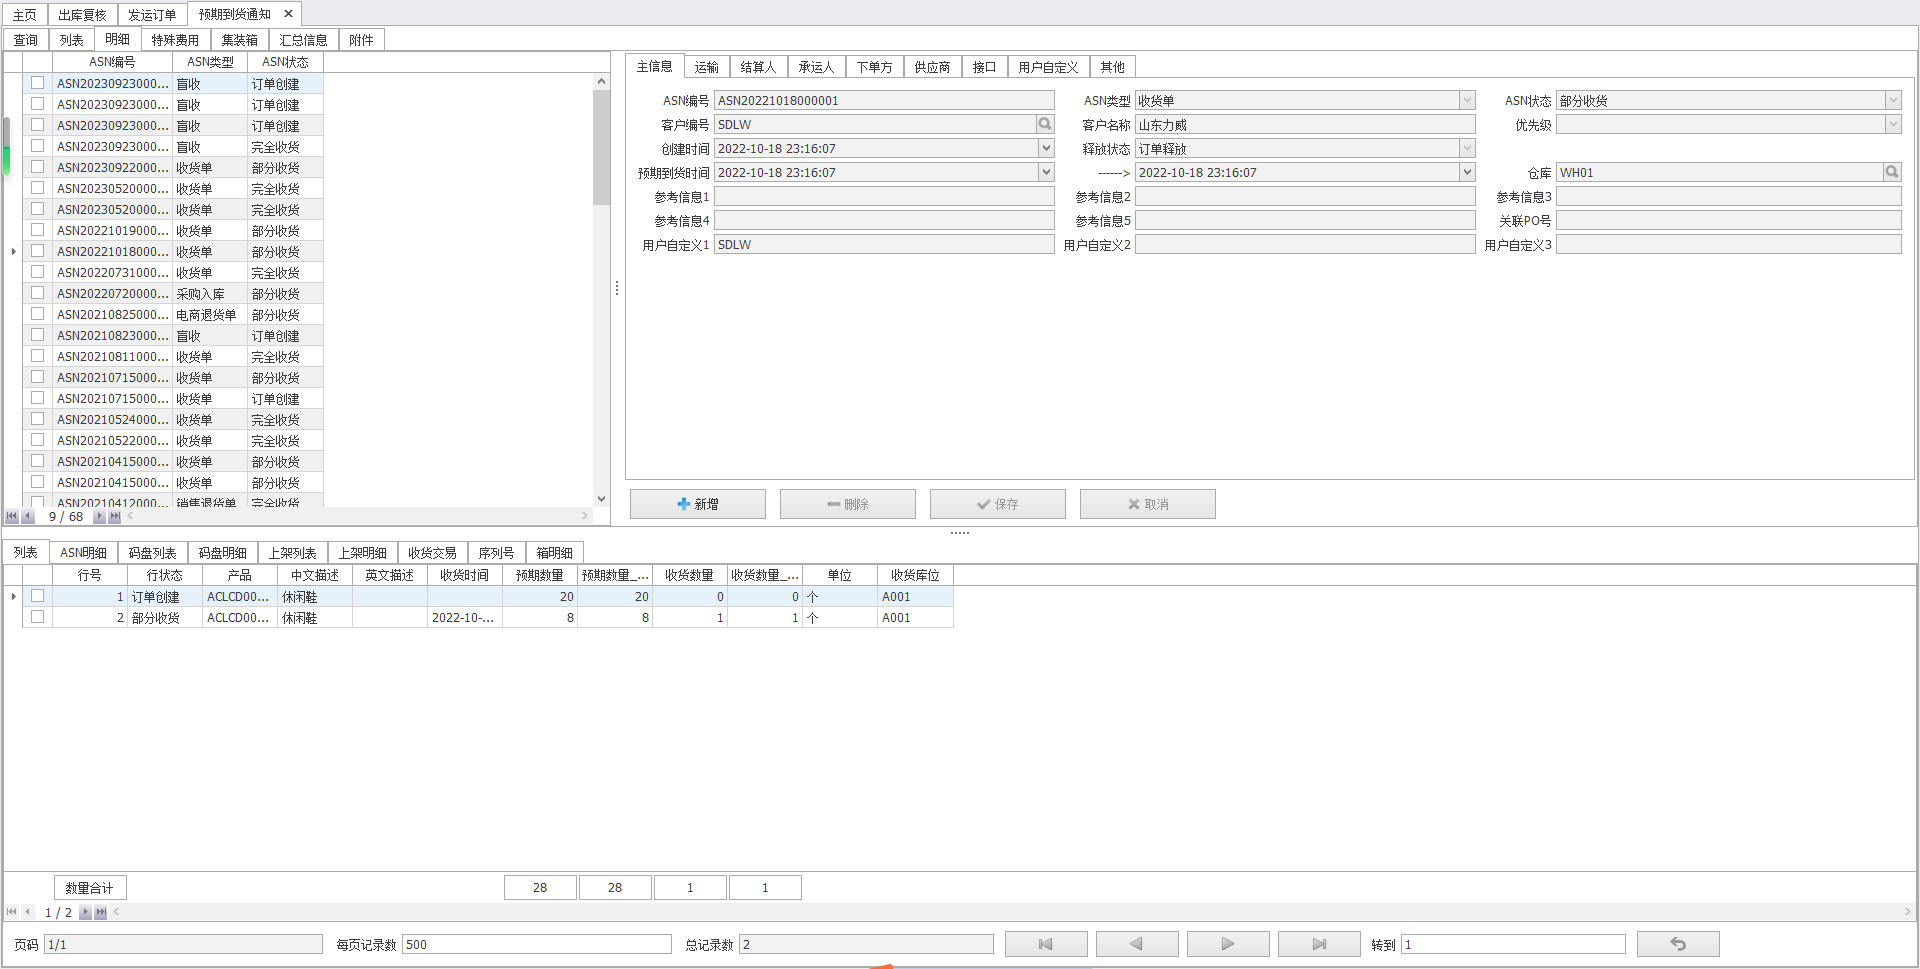Viewport: 1920px width, 969px height.
Task: Check detail line 1 订单创建 checkbox
Action: coord(37,596)
